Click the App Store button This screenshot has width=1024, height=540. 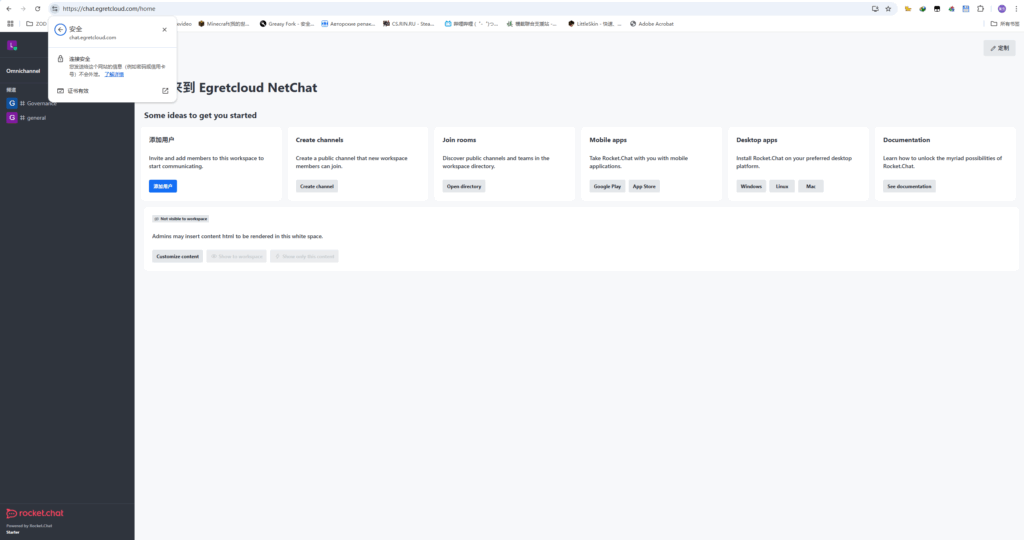pos(644,186)
